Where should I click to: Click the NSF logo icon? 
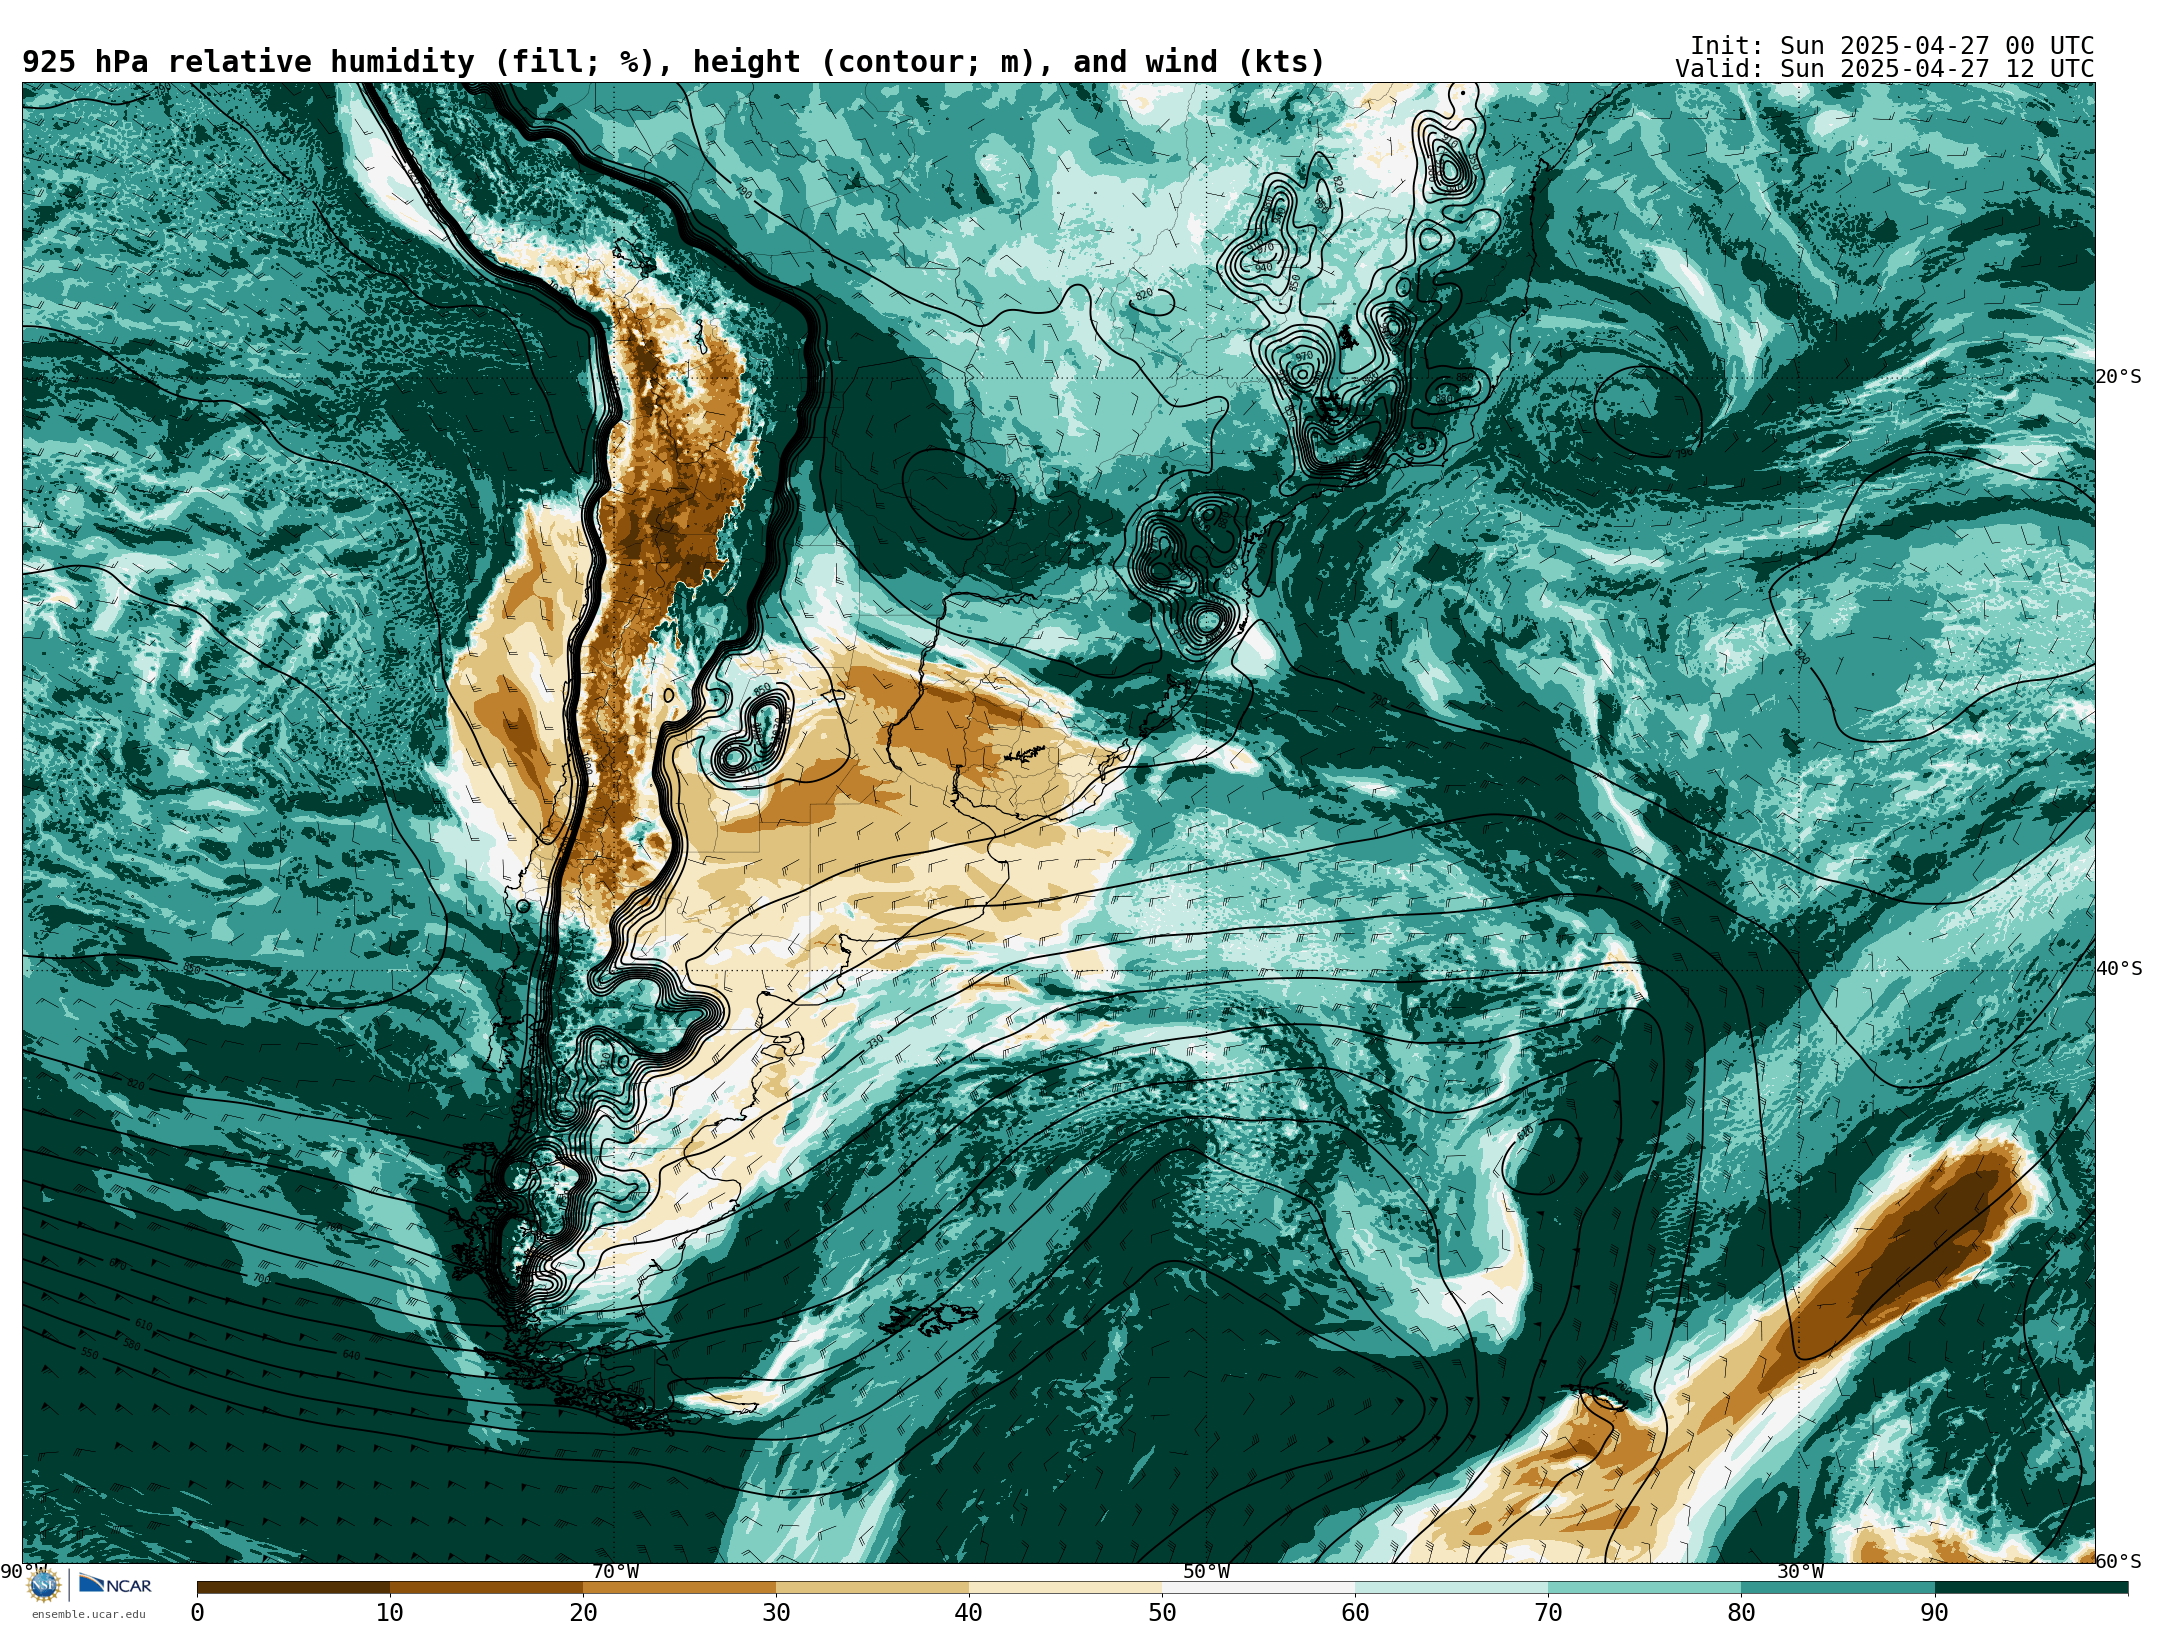point(44,1585)
